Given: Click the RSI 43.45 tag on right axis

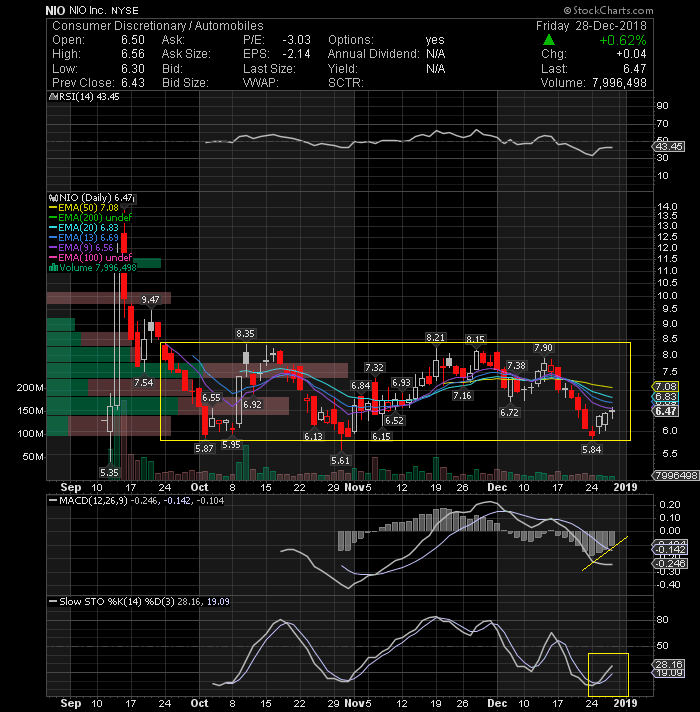Looking at the screenshot, I should tap(668, 147).
